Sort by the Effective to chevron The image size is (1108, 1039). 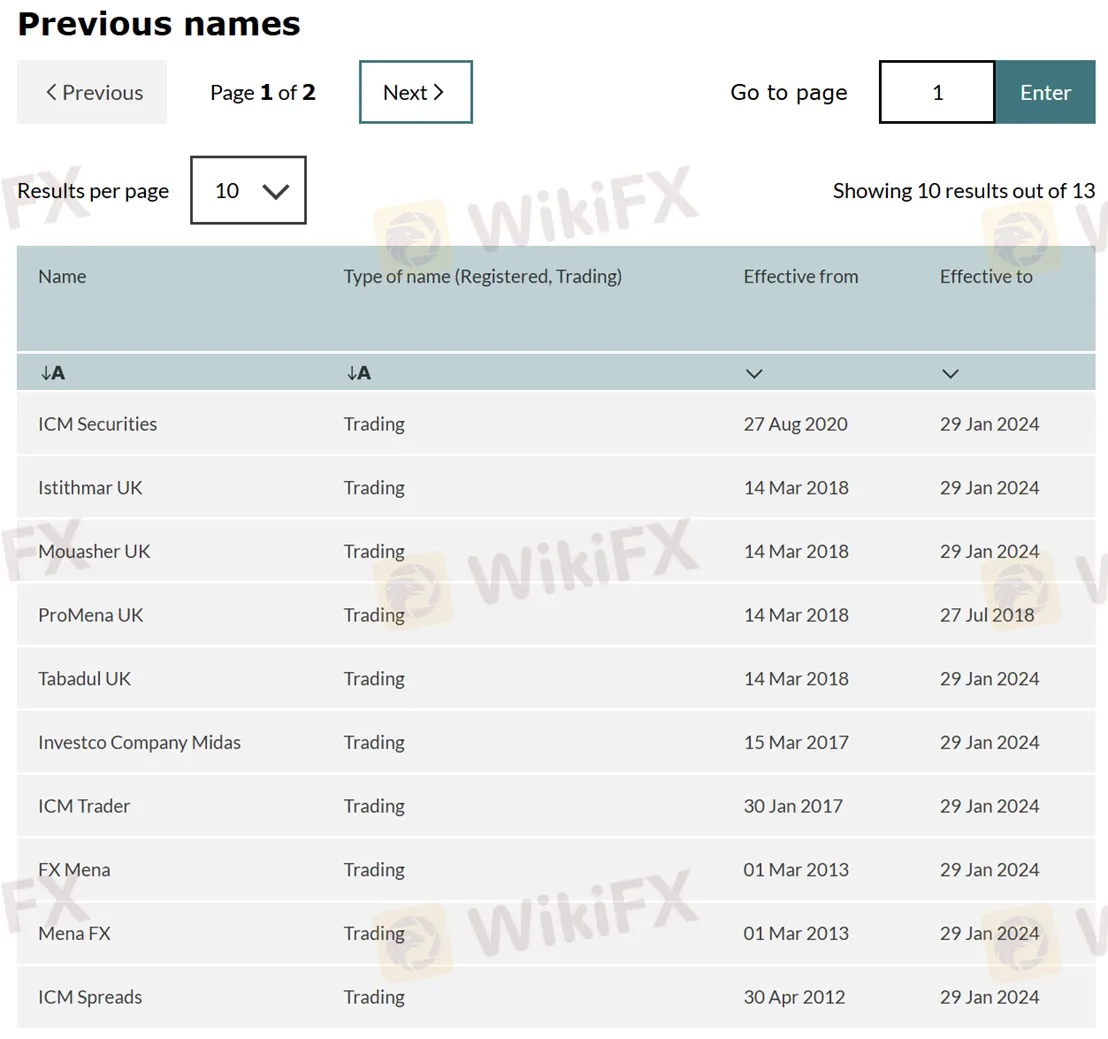[x=950, y=373]
